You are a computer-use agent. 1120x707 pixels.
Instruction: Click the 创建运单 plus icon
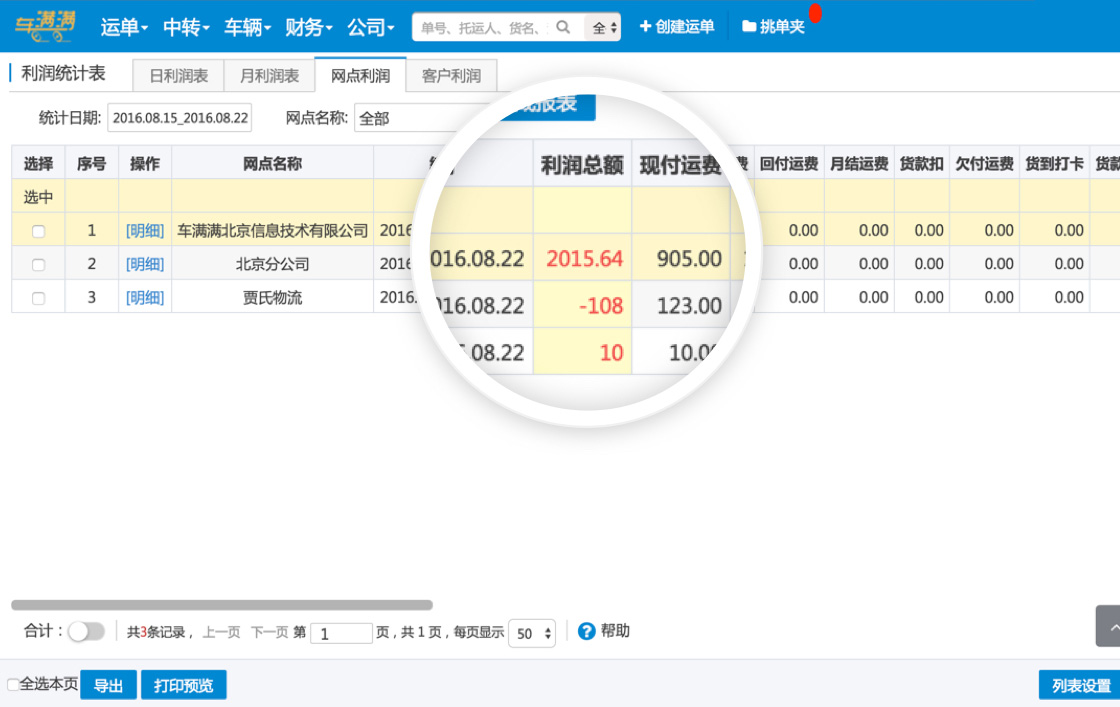click(x=645, y=27)
